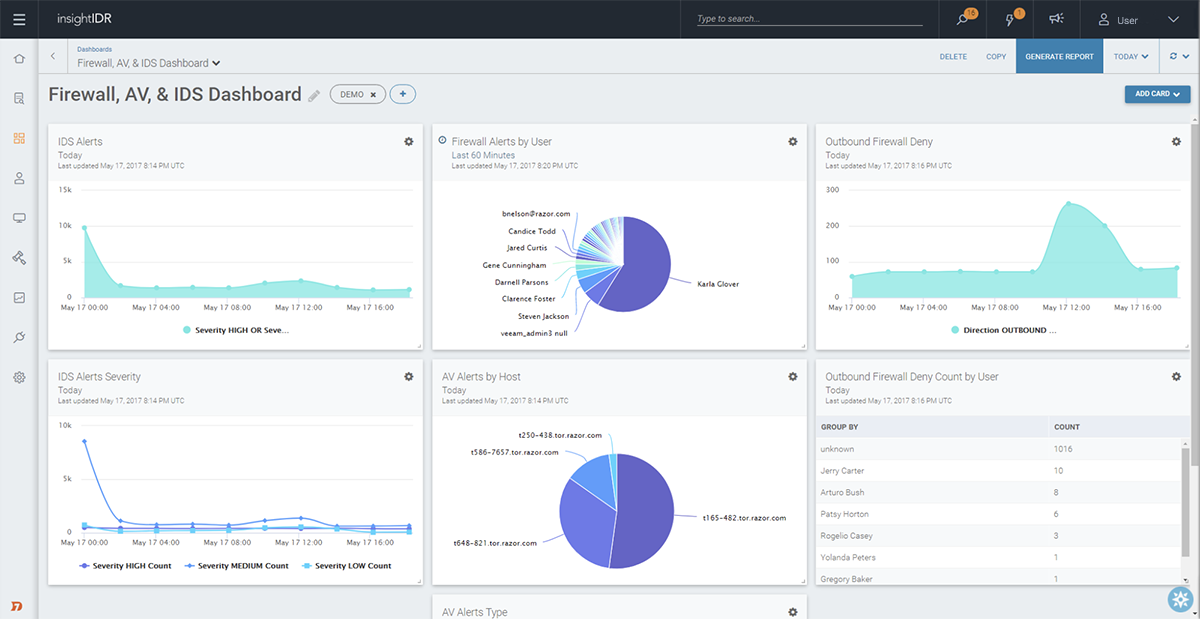The image size is (1200, 619).
Task: Go to the Home sidebar icon
Action: tap(19, 58)
